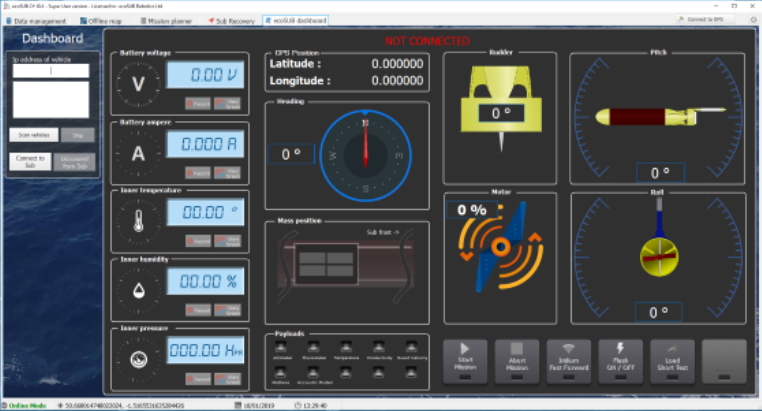Image resolution: width=762 pixels, height=411 pixels.
Task: Click Record under Battery voltage
Action: click(197, 103)
